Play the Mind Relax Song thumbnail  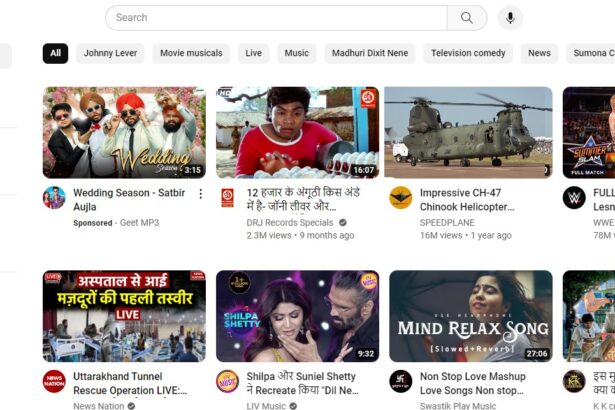[x=471, y=316]
